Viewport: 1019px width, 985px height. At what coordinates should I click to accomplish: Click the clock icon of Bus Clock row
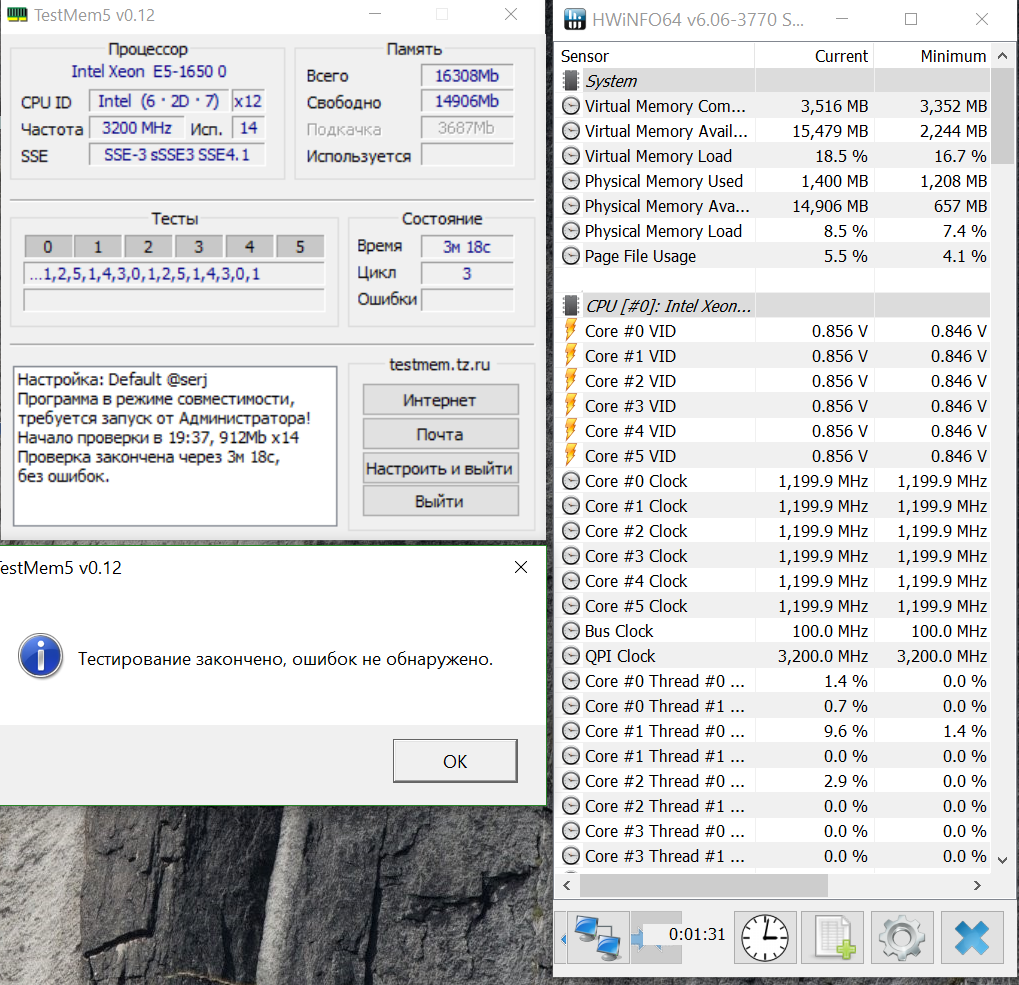(x=571, y=631)
